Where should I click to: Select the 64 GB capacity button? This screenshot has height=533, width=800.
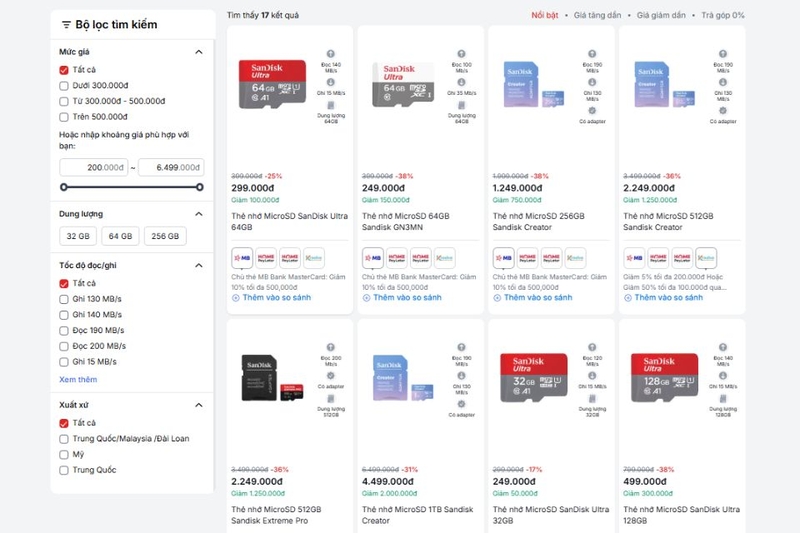pos(120,236)
